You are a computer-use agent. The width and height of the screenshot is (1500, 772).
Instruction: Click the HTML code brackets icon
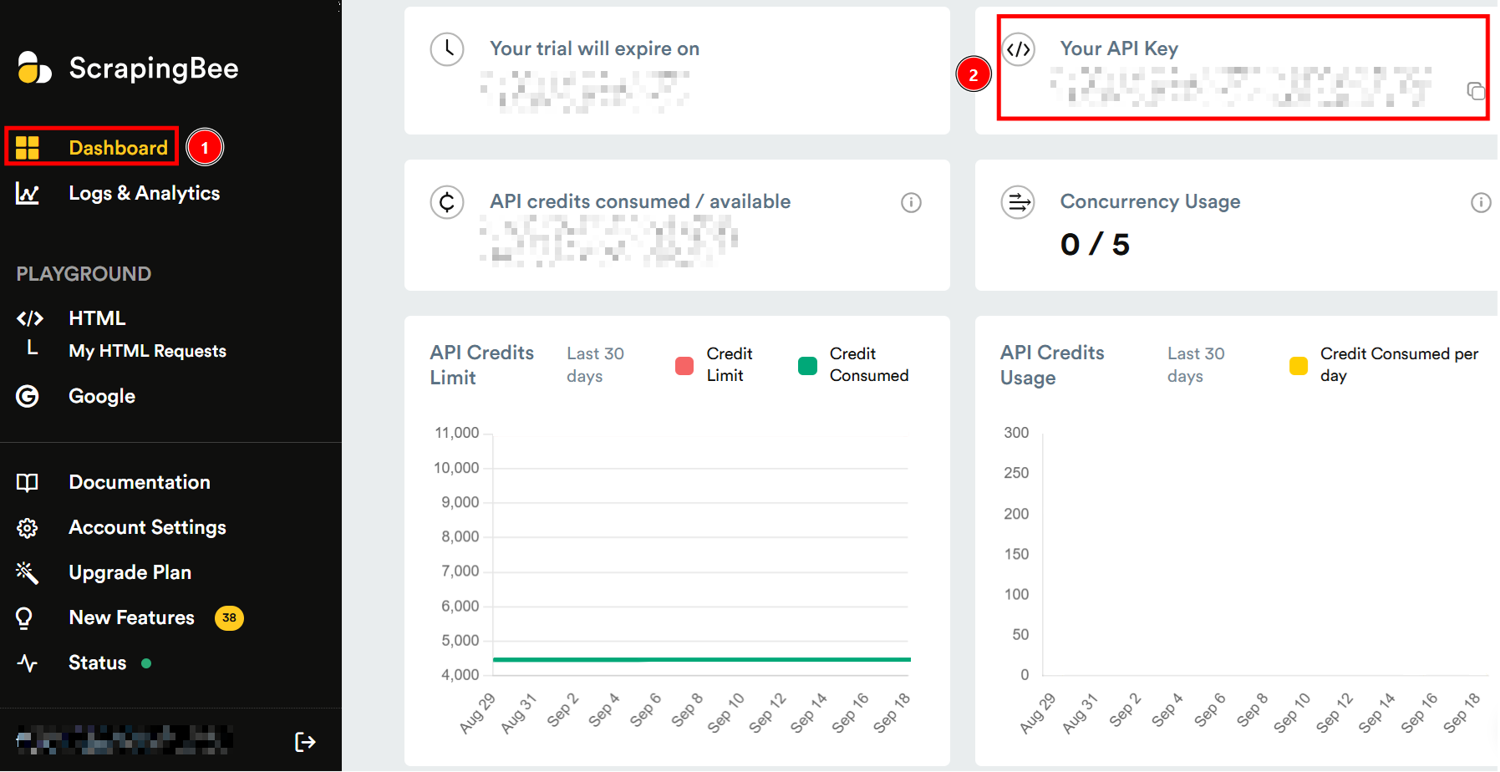(29, 319)
